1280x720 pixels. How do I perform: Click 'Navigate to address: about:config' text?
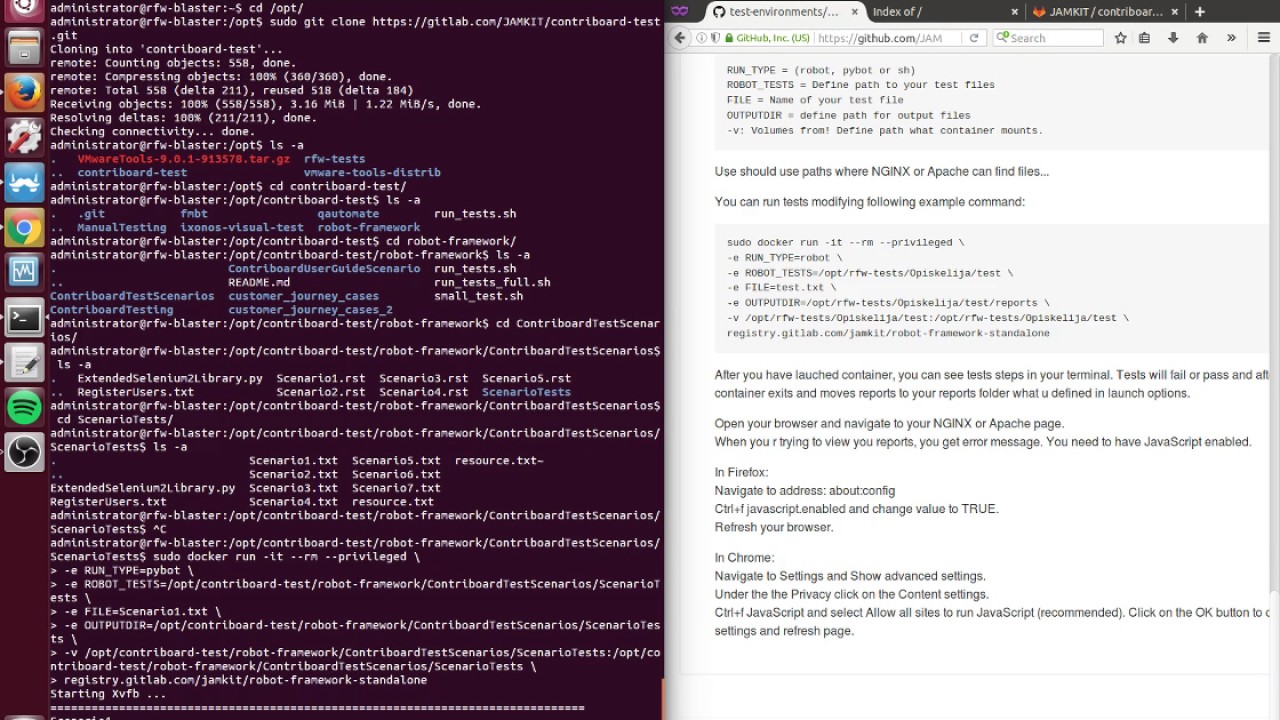(805, 491)
